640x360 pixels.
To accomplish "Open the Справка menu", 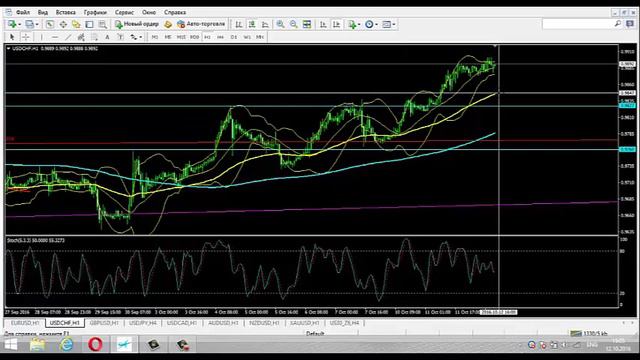I will 175,13.
